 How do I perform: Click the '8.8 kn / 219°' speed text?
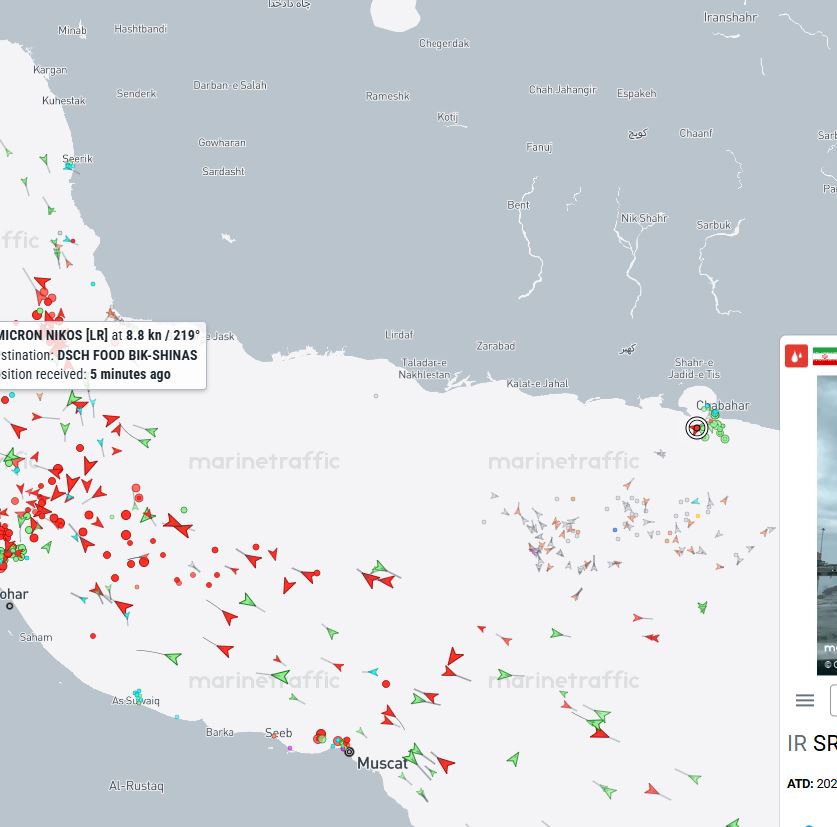click(163, 335)
